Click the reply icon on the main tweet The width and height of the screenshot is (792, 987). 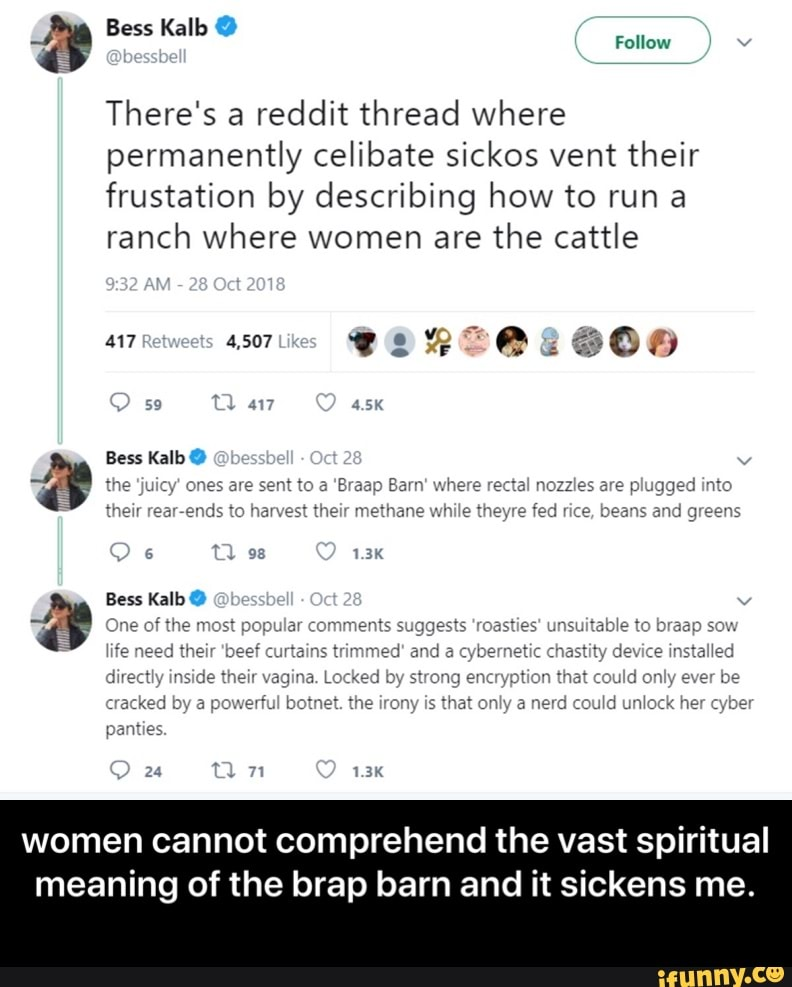(x=120, y=403)
